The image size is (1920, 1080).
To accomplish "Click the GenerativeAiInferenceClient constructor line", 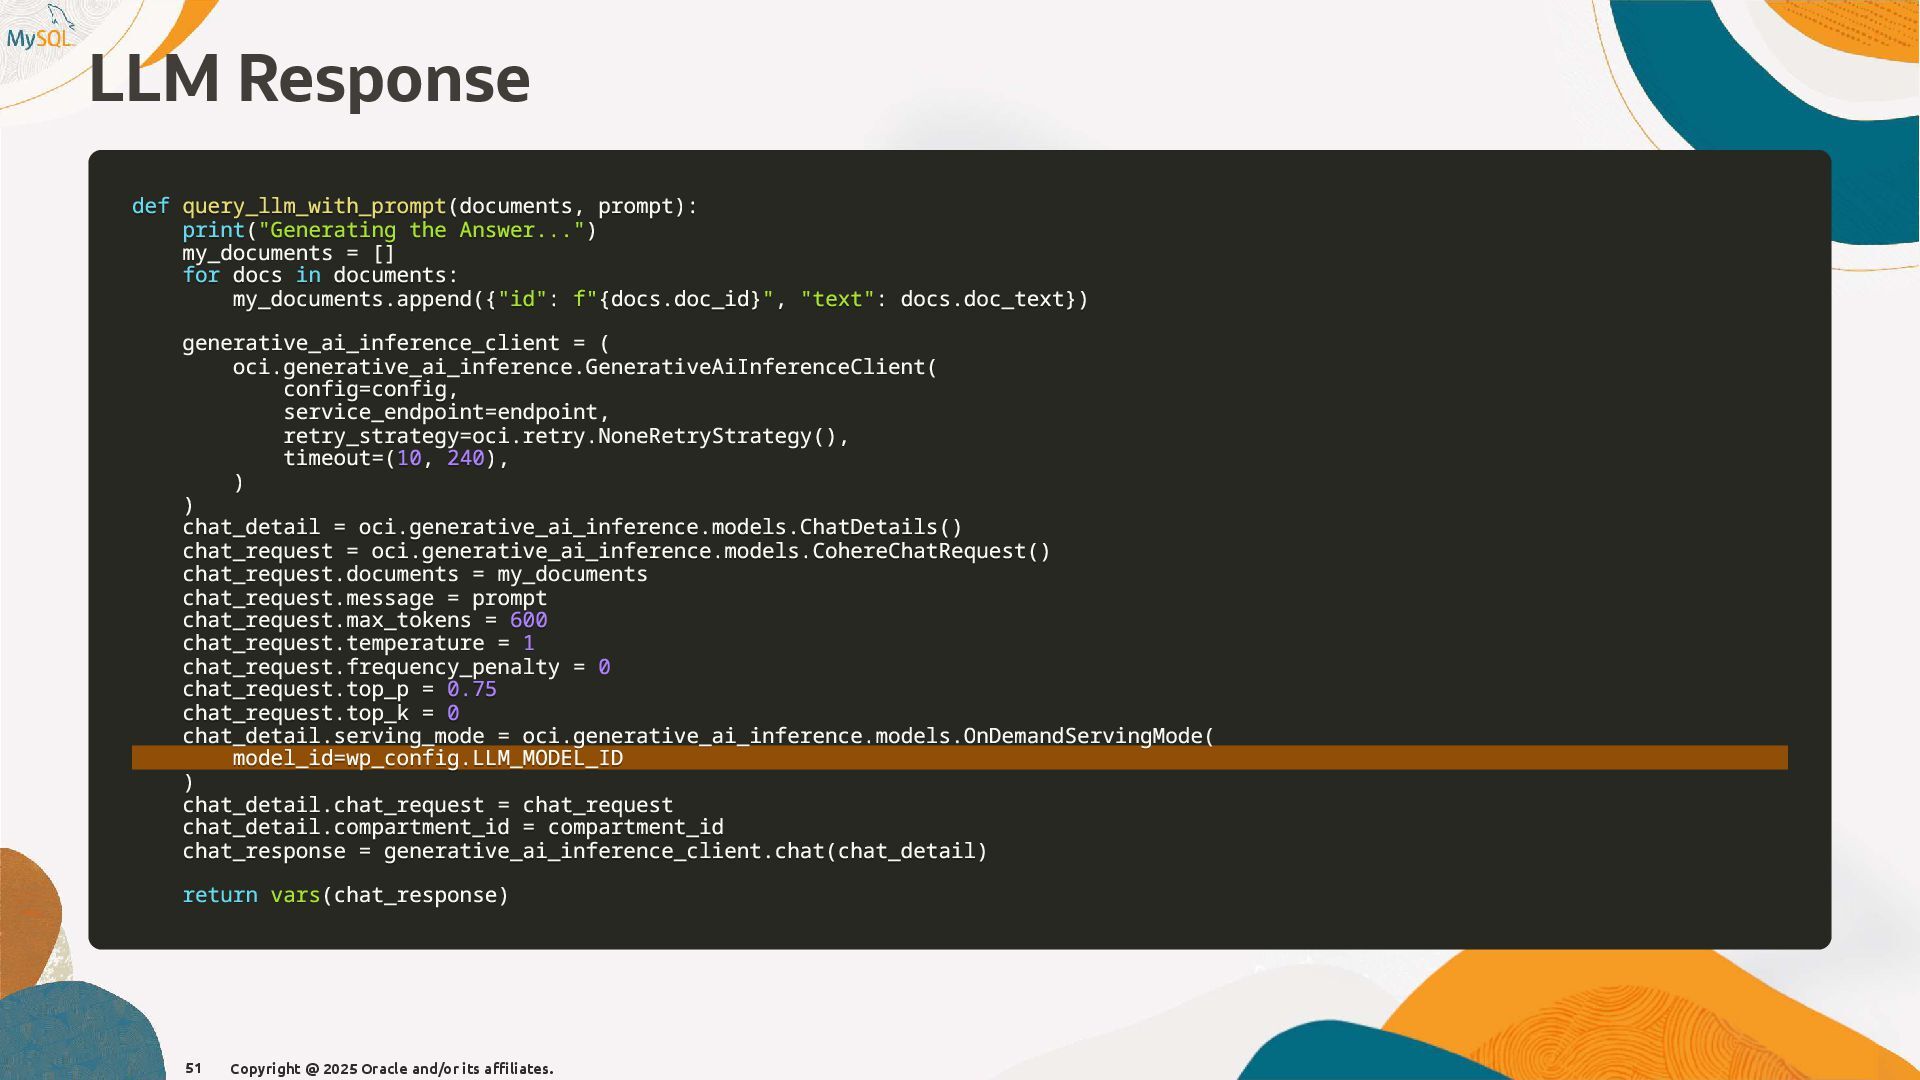I will [585, 367].
